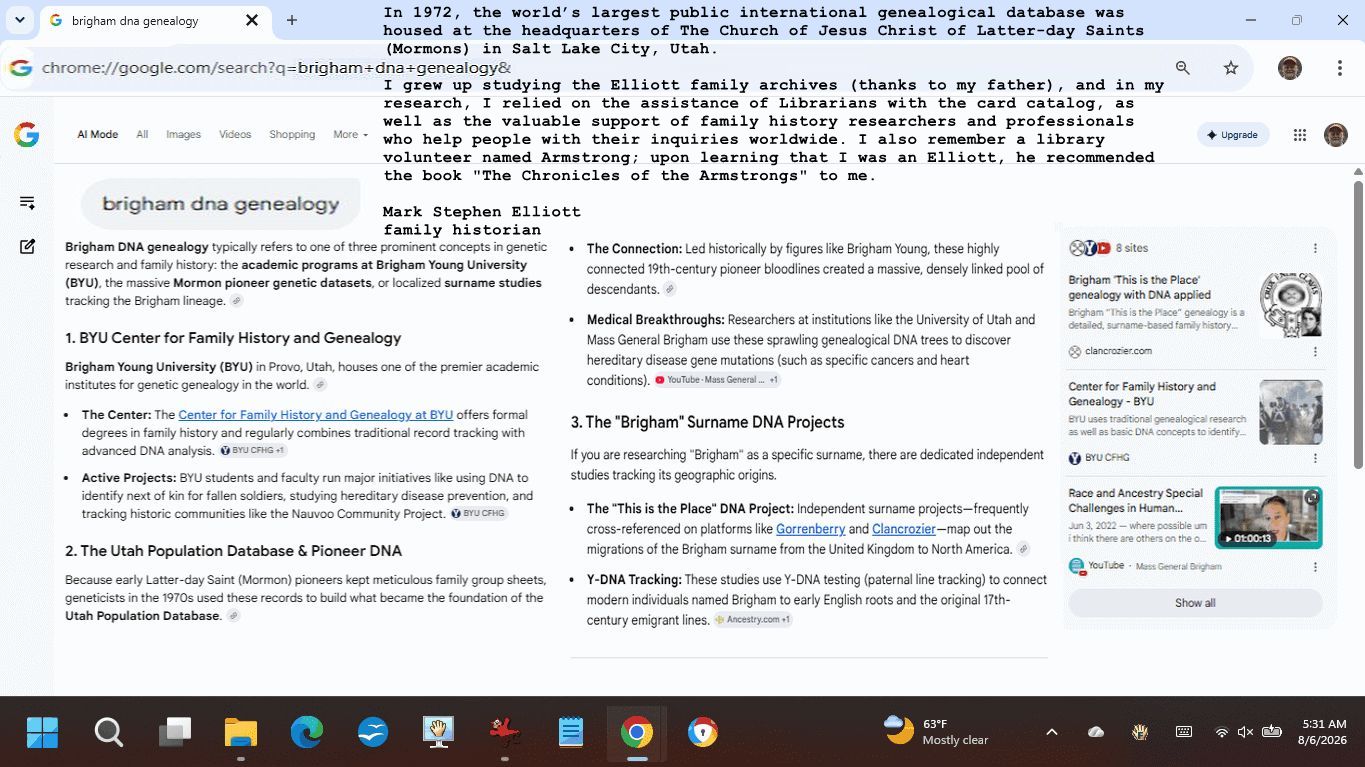This screenshot has width=1365, height=767.
Task: Open the Wi-Fi network icon in the tray
Action: point(1221,732)
